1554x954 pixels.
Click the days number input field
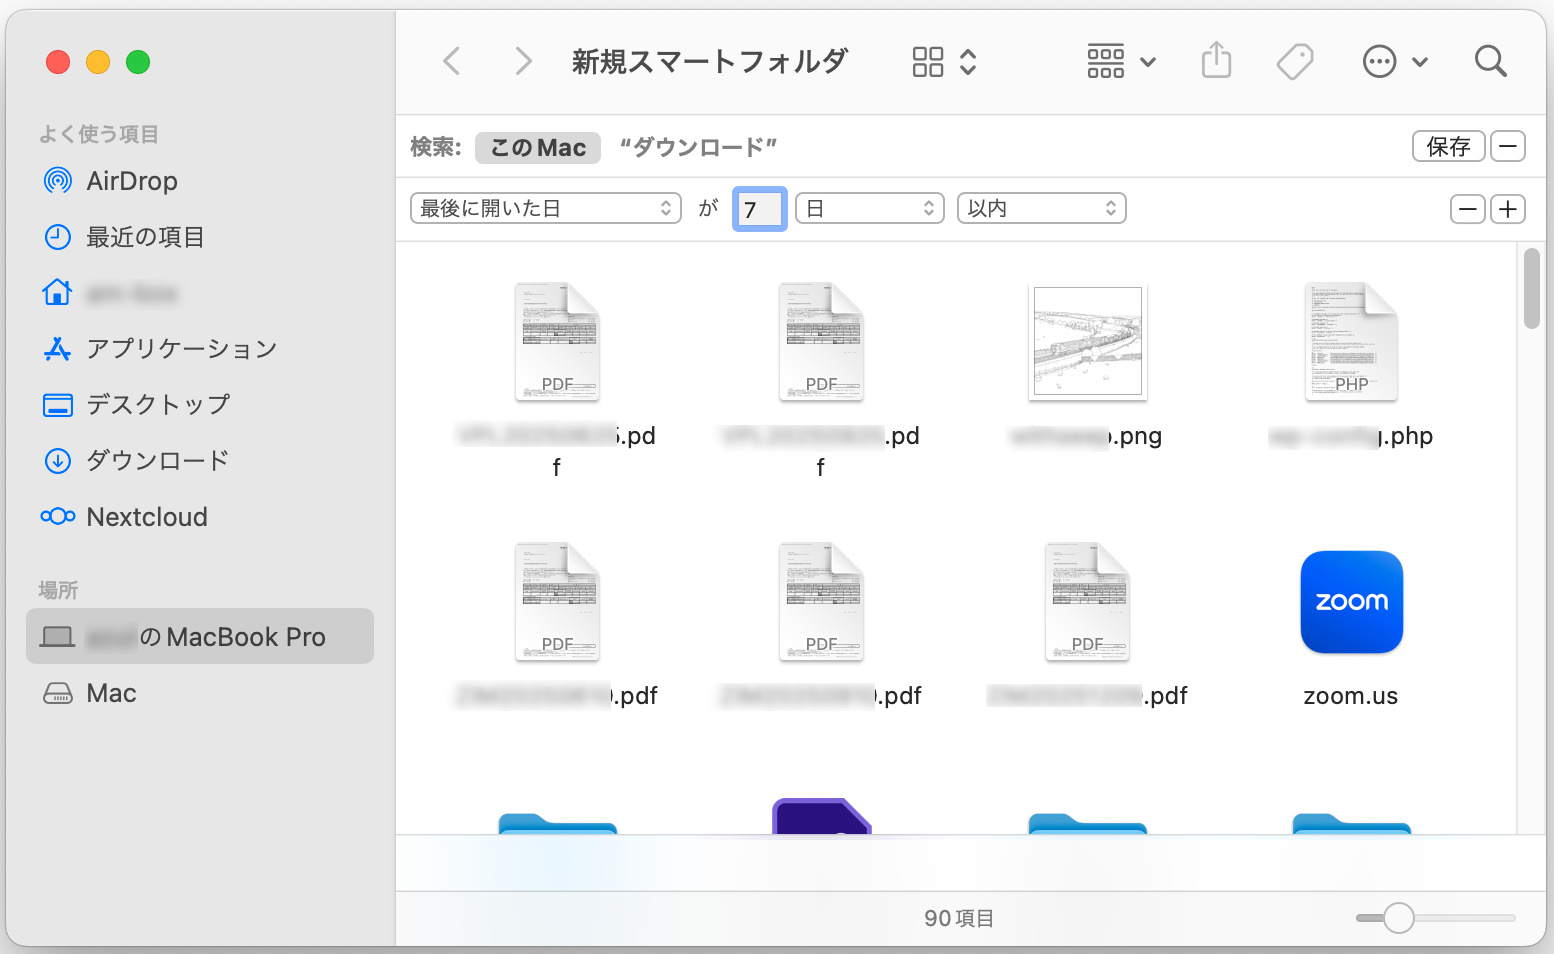tap(759, 209)
